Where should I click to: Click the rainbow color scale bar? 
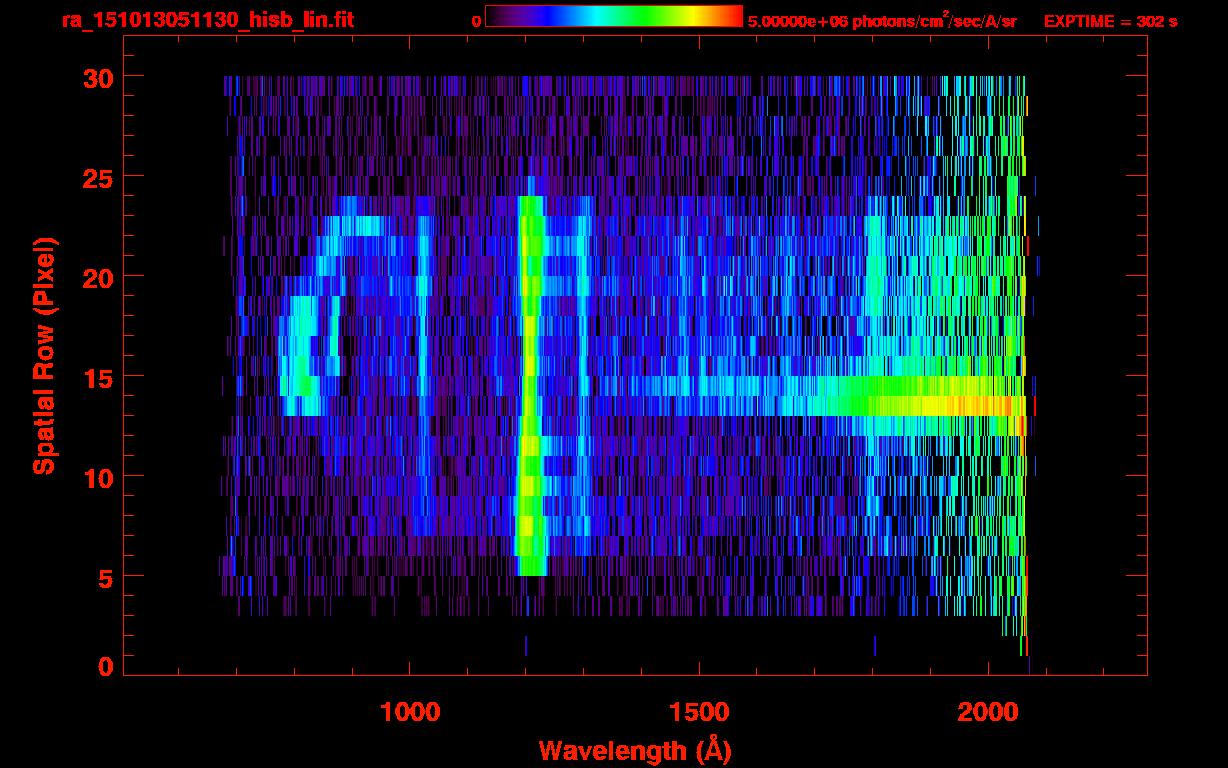(x=613, y=16)
